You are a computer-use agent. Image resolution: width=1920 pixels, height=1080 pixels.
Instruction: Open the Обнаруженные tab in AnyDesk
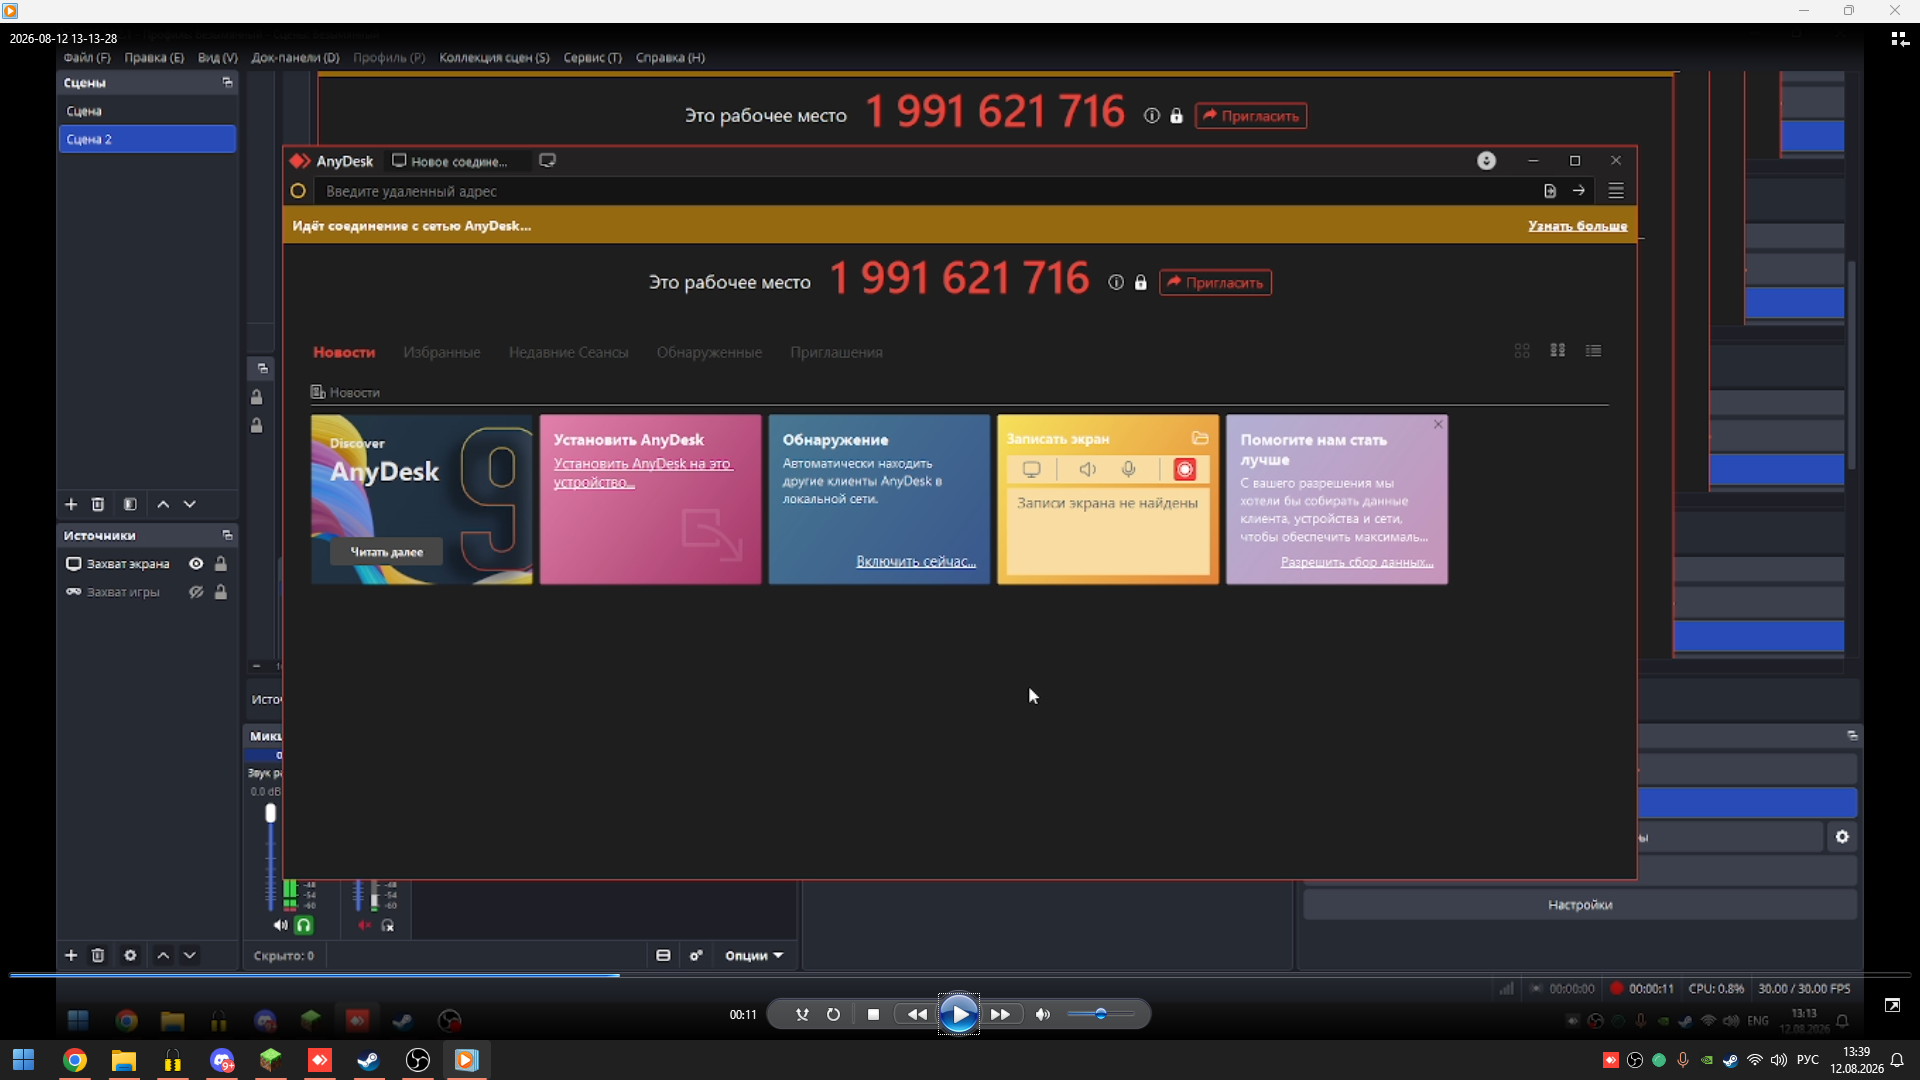tap(709, 353)
